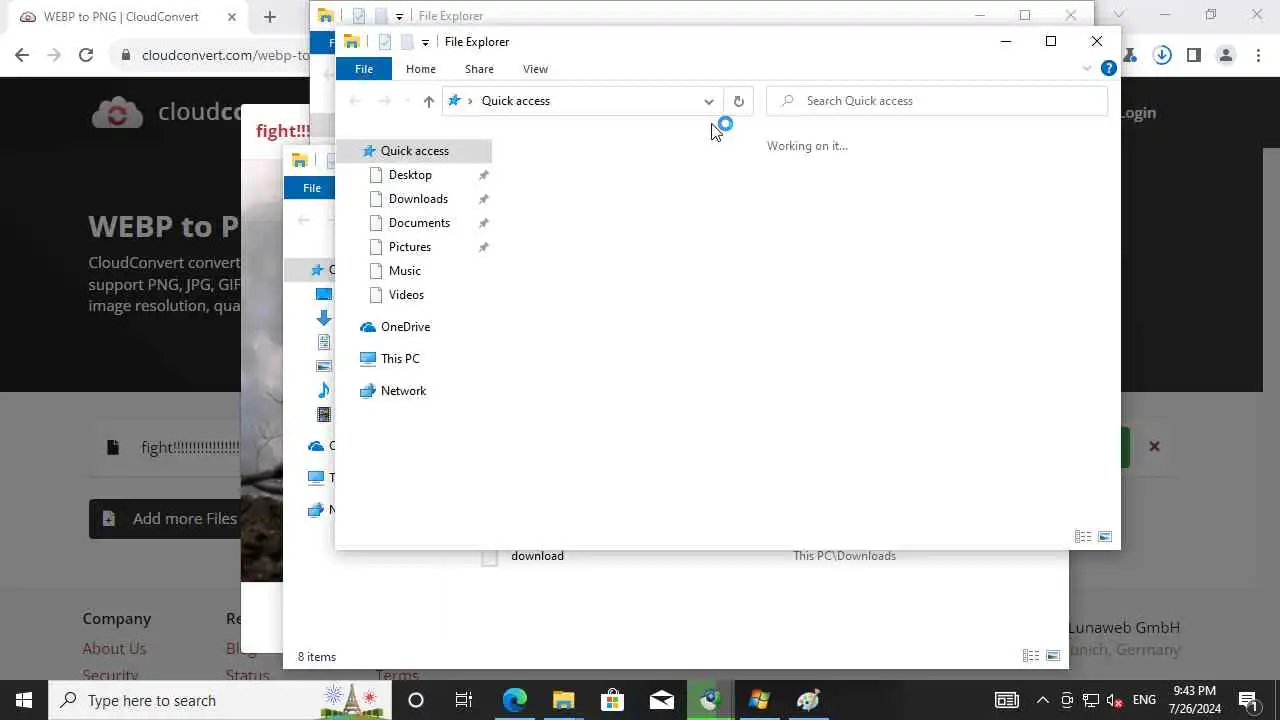Click the Up one level arrow

[x=429, y=101]
